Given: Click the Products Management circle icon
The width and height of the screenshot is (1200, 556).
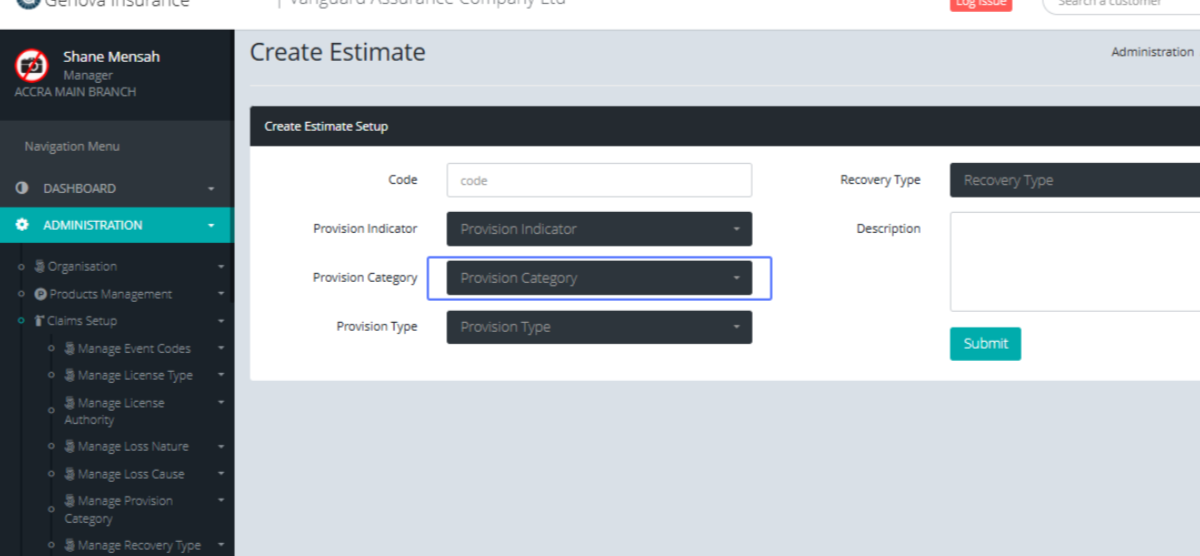Looking at the screenshot, I should click(41, 294).
